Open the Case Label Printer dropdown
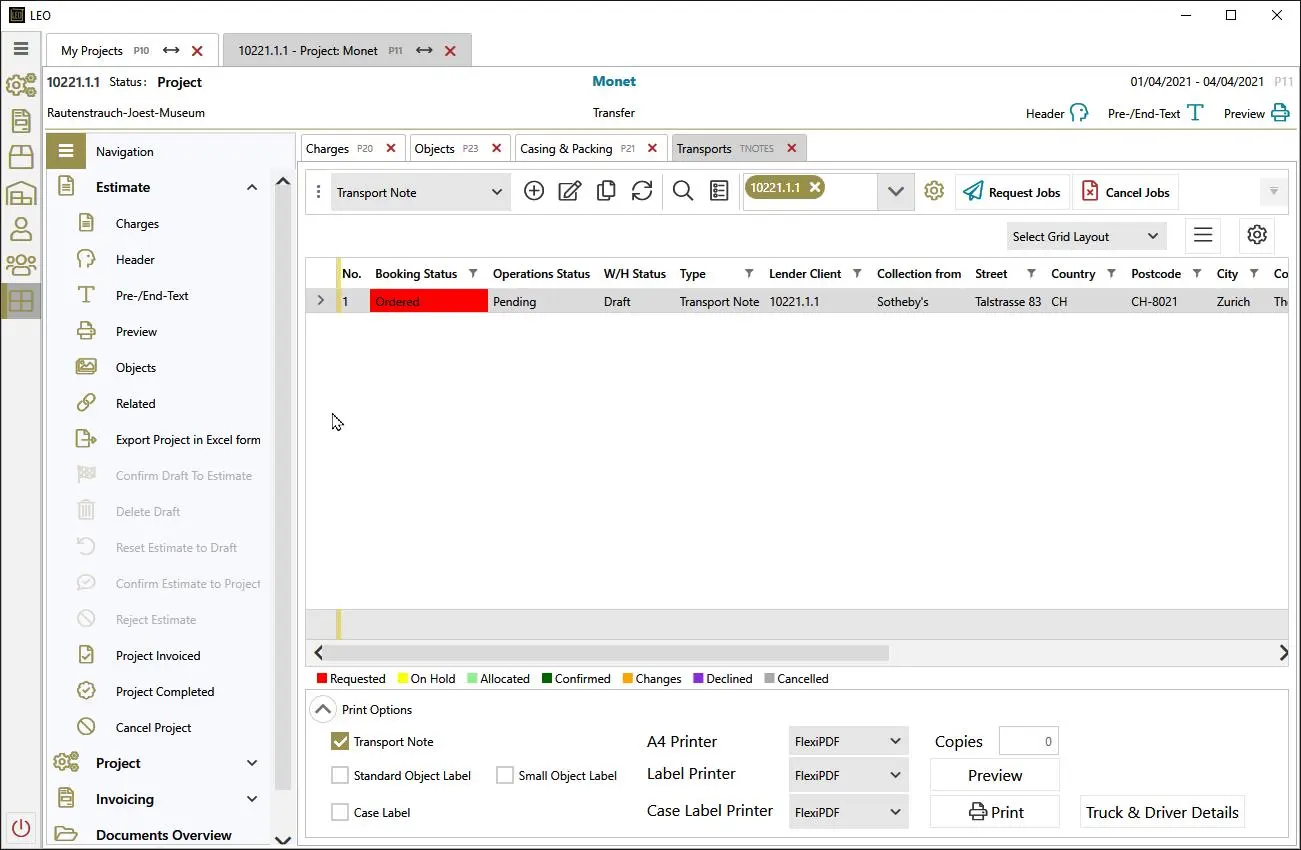The width and height of the screenshot is (1301, 850). click(848, 812)
